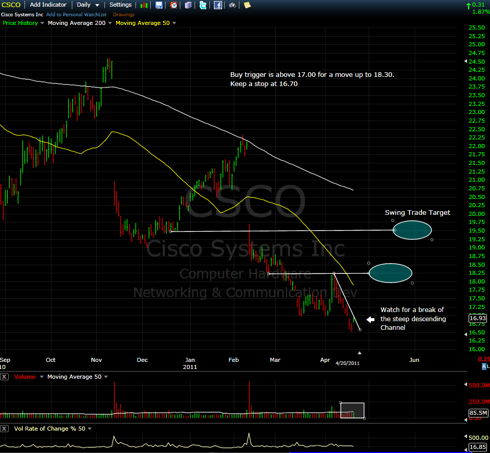Screen dimensions: 490x453
Task: Expand Price History dropdown arrow
Action: pyautogui.click(x=42, y=23)
